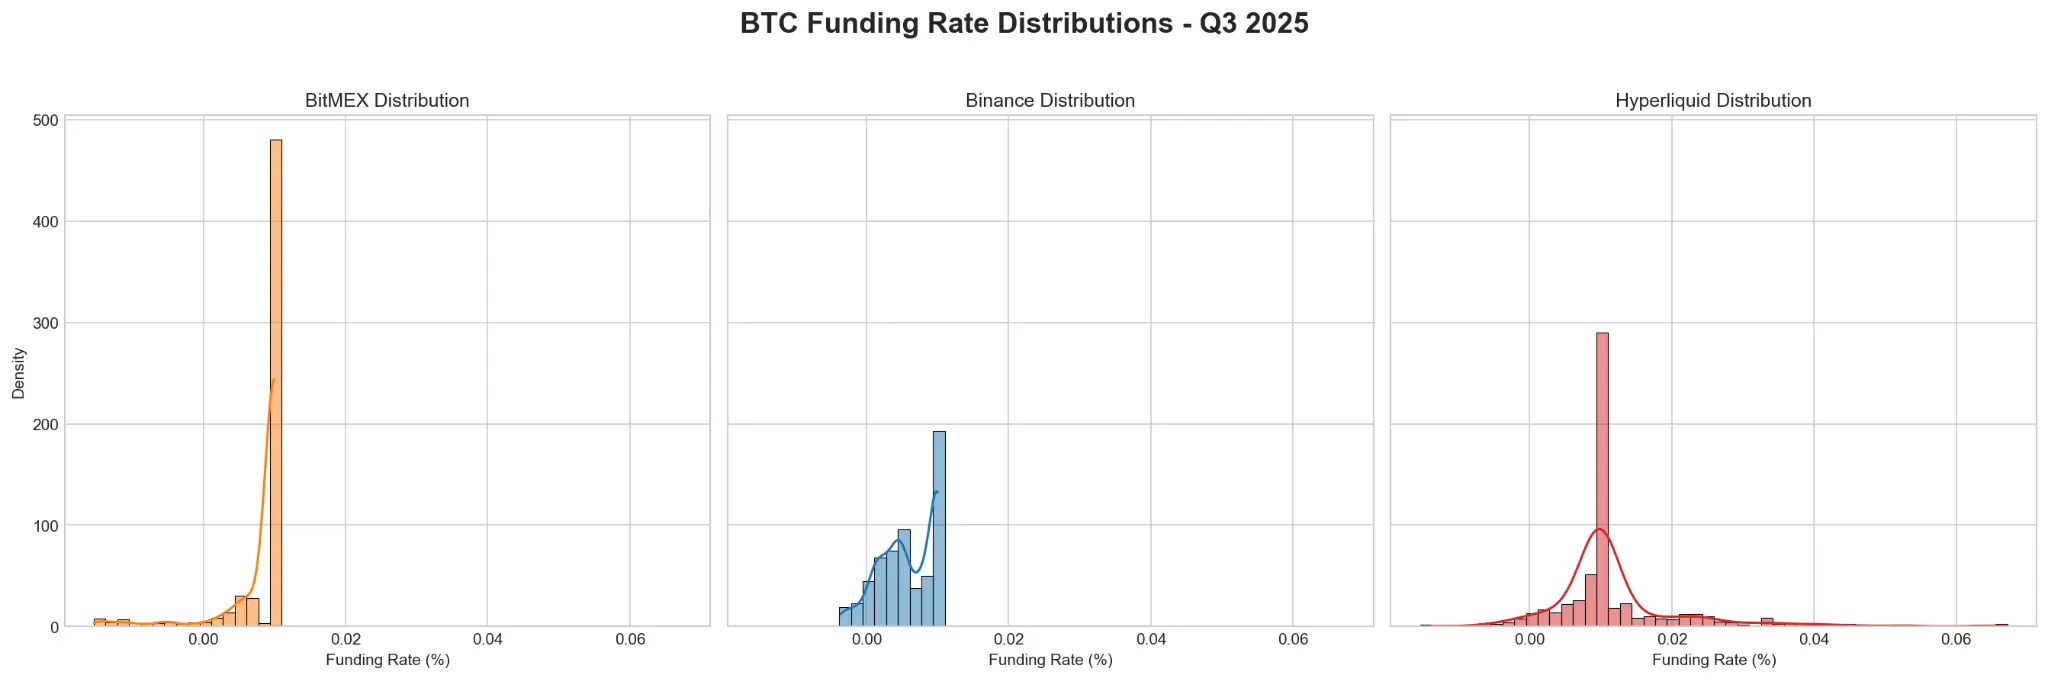Click the 100 tick label on the y-axis
The image size is (2048, 679).
pyautogui.click(x=45, y=525)
